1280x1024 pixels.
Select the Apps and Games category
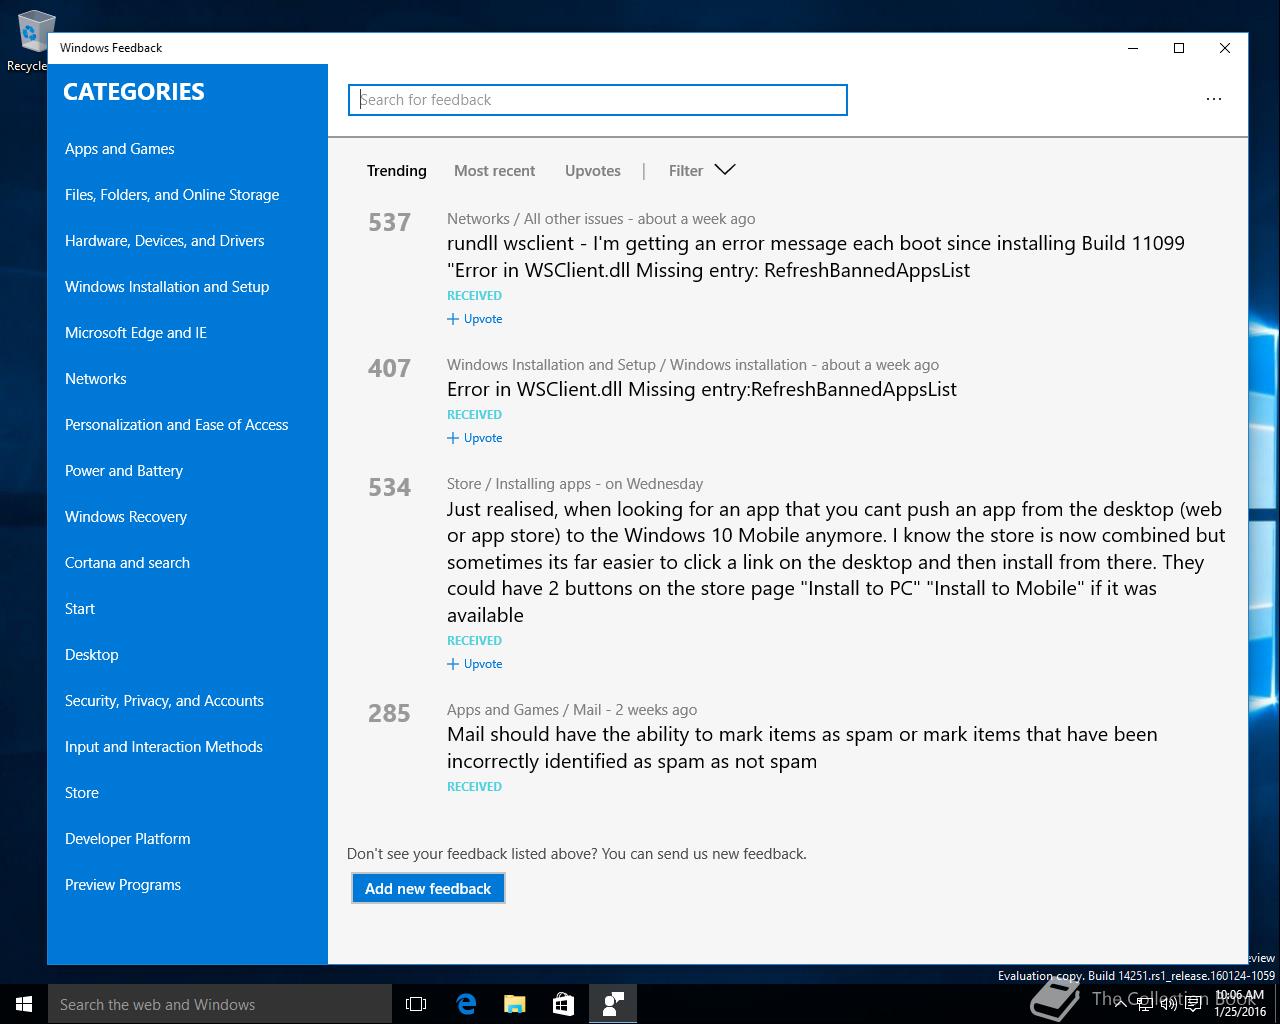(x=120, y=149)
